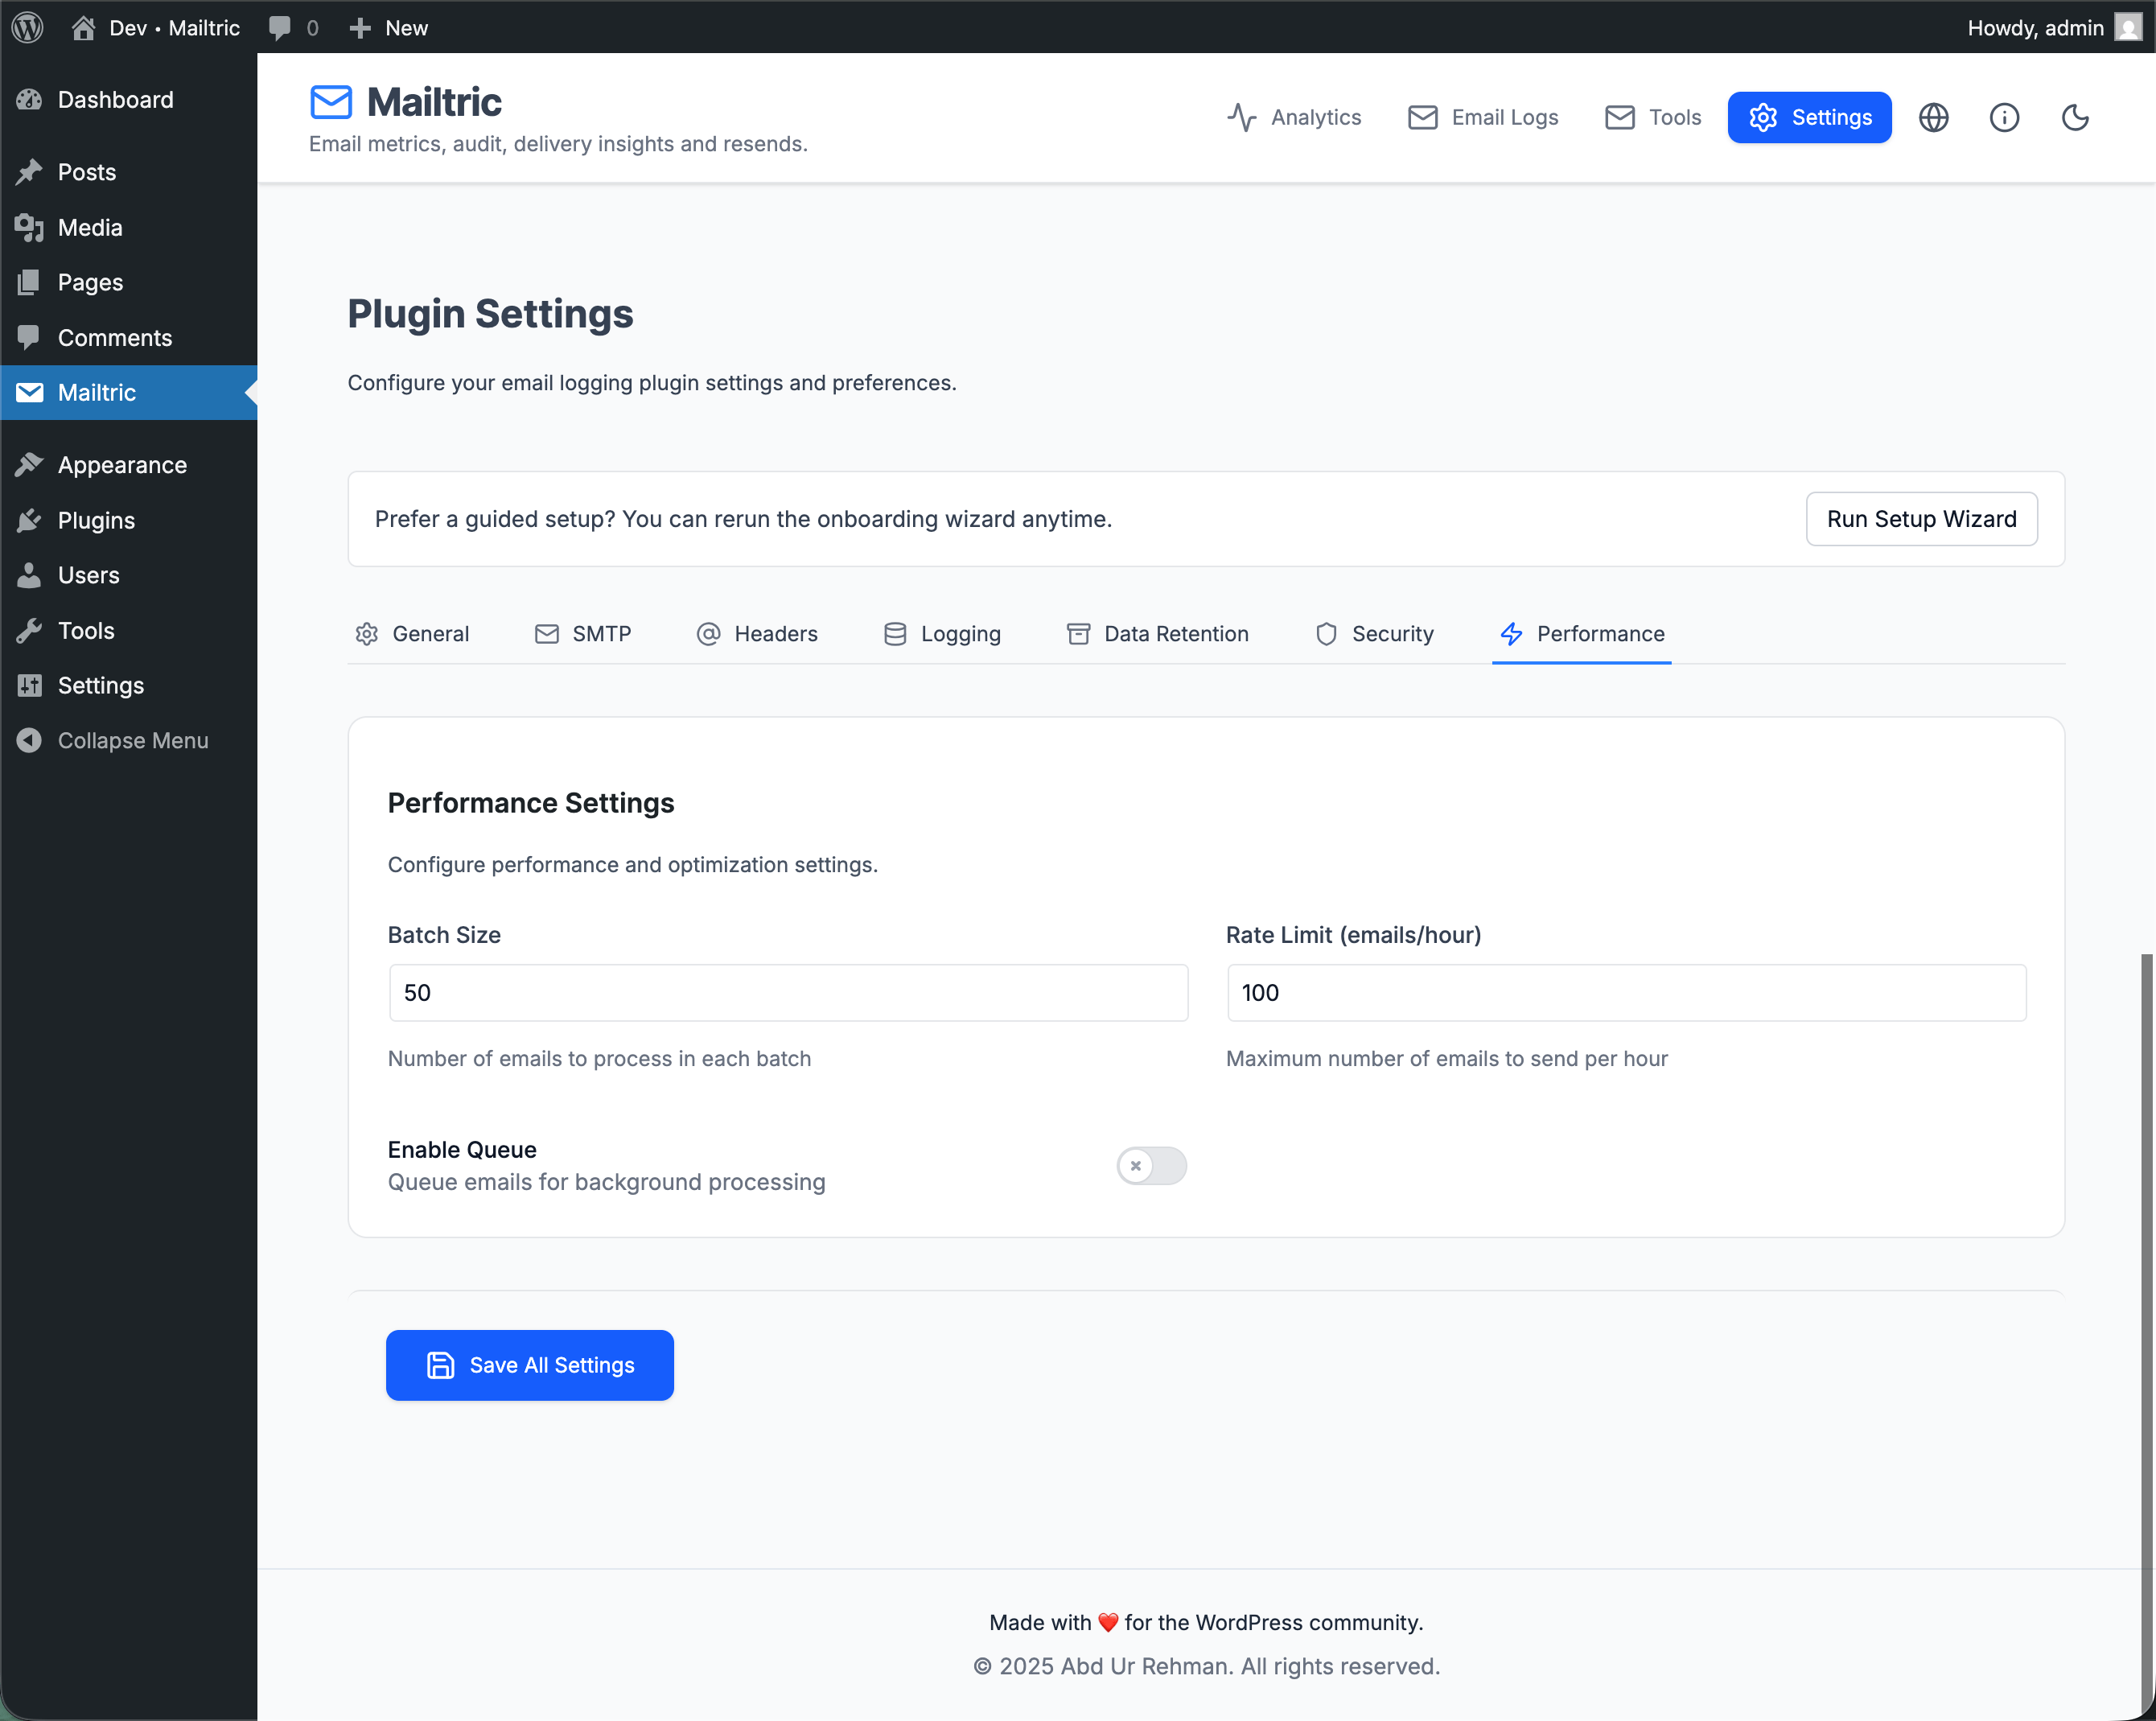2156x1721 pixels.
Task: Open the Email Logs section
Action: click(x=1483, y=117)
